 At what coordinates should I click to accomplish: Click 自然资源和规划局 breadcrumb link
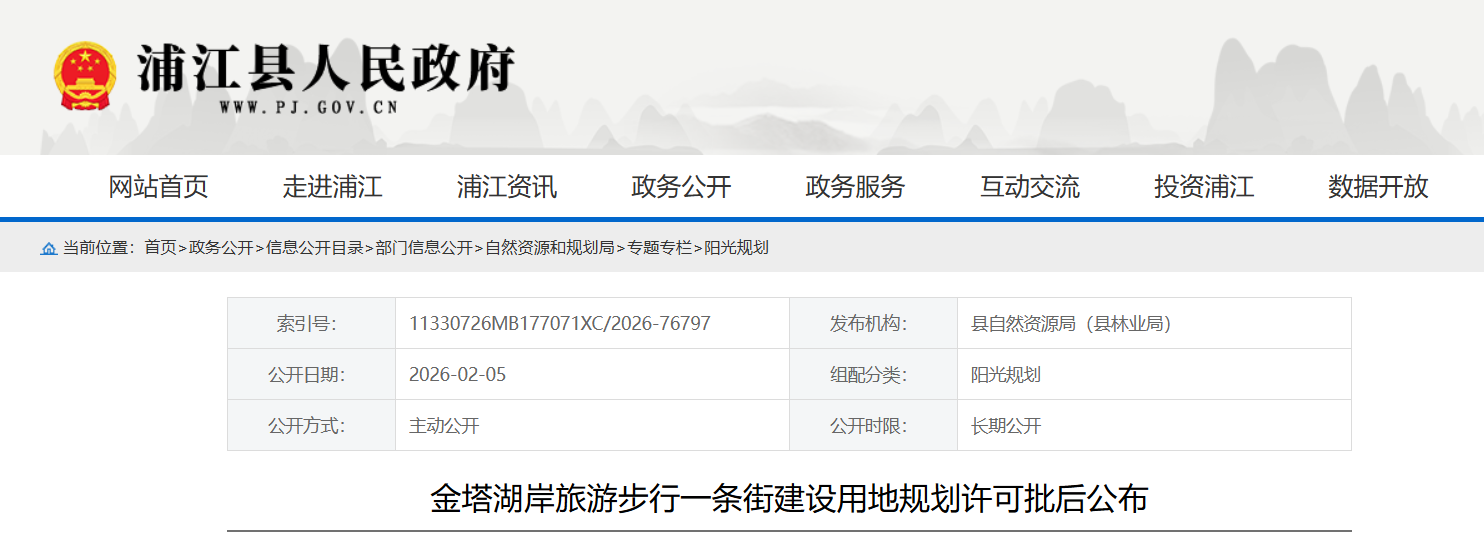click(x=549, y=248)
